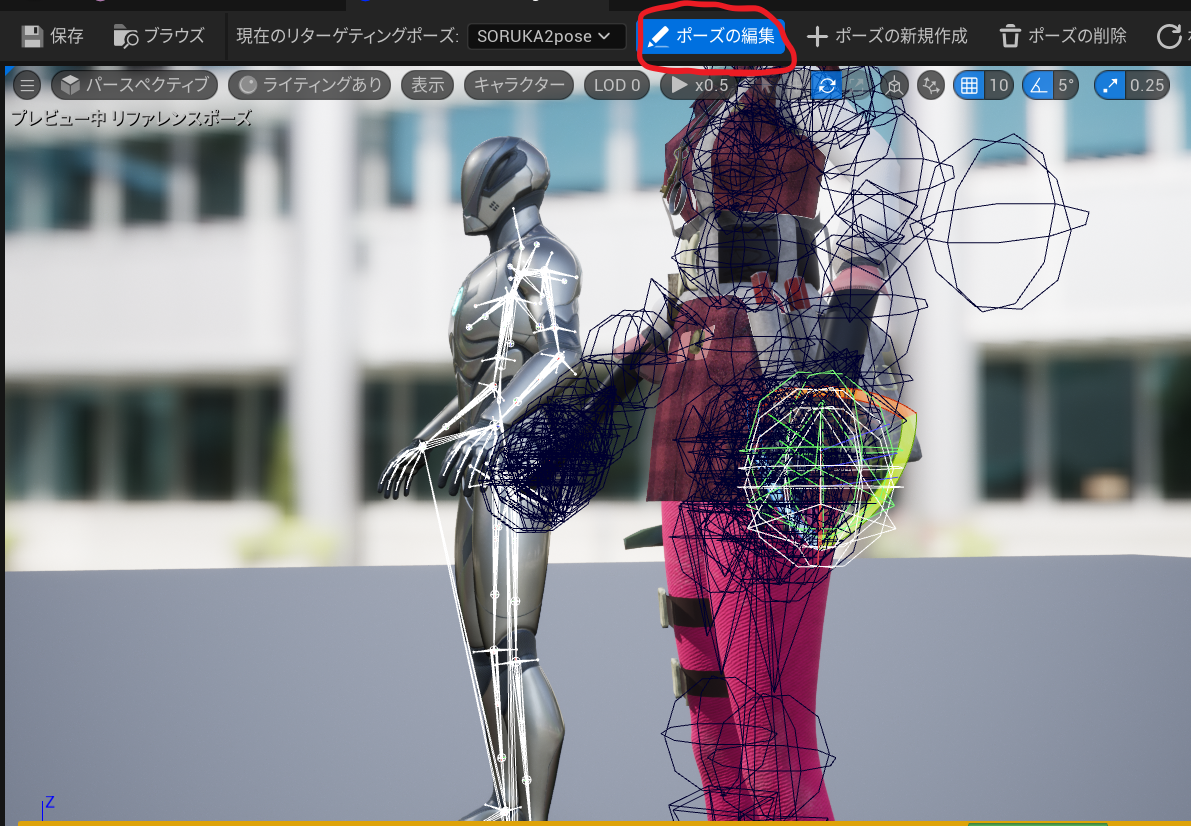
Task: Open the grid snap value 10 dropdown
Action: pos(999,85)
